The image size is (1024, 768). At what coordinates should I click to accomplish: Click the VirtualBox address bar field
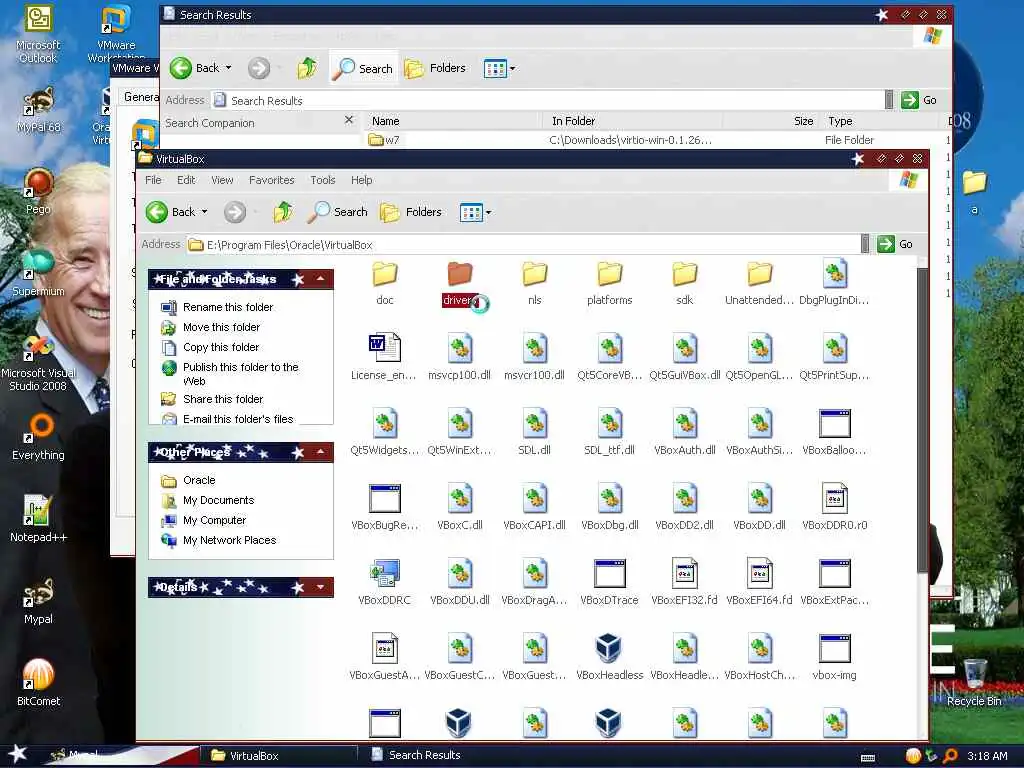(524, 245)
